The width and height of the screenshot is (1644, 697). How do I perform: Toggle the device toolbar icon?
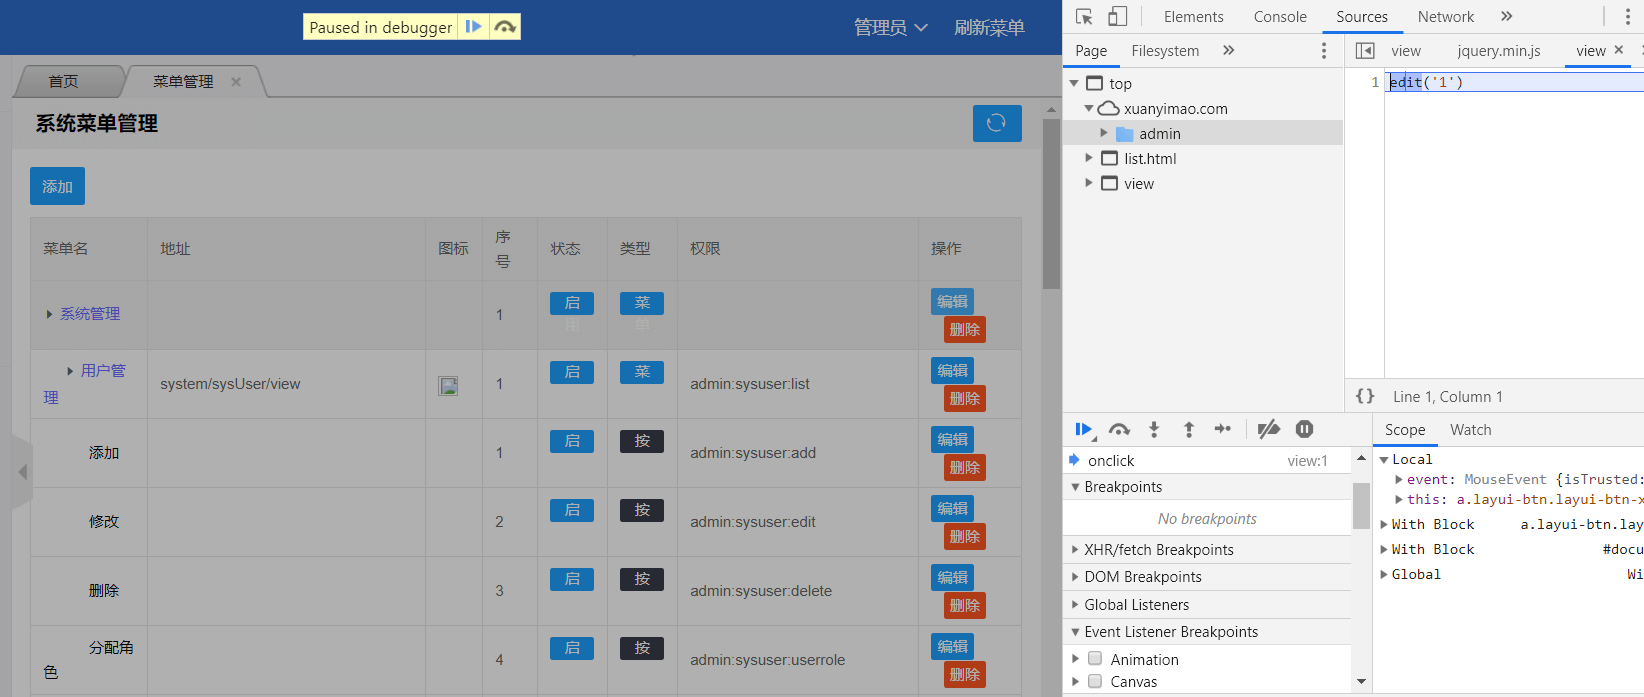tap(1117, 17)
